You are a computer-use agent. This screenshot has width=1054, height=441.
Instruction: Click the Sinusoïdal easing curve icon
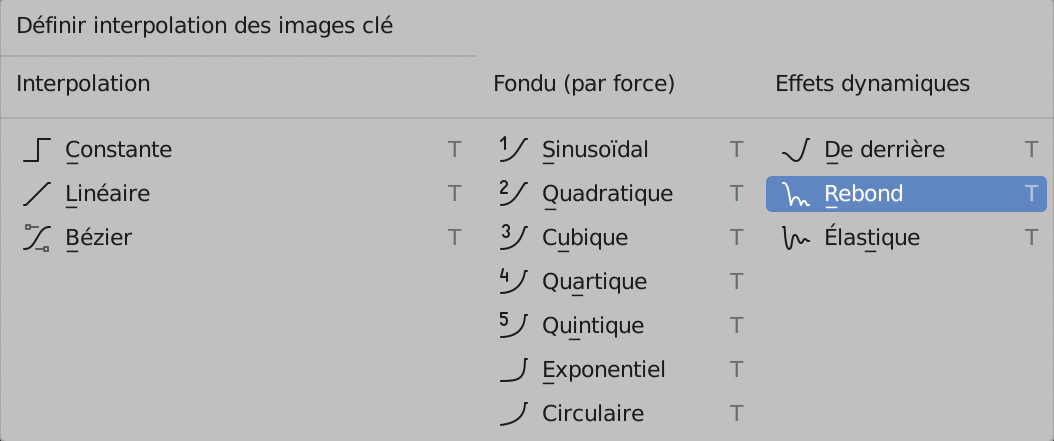513,150
